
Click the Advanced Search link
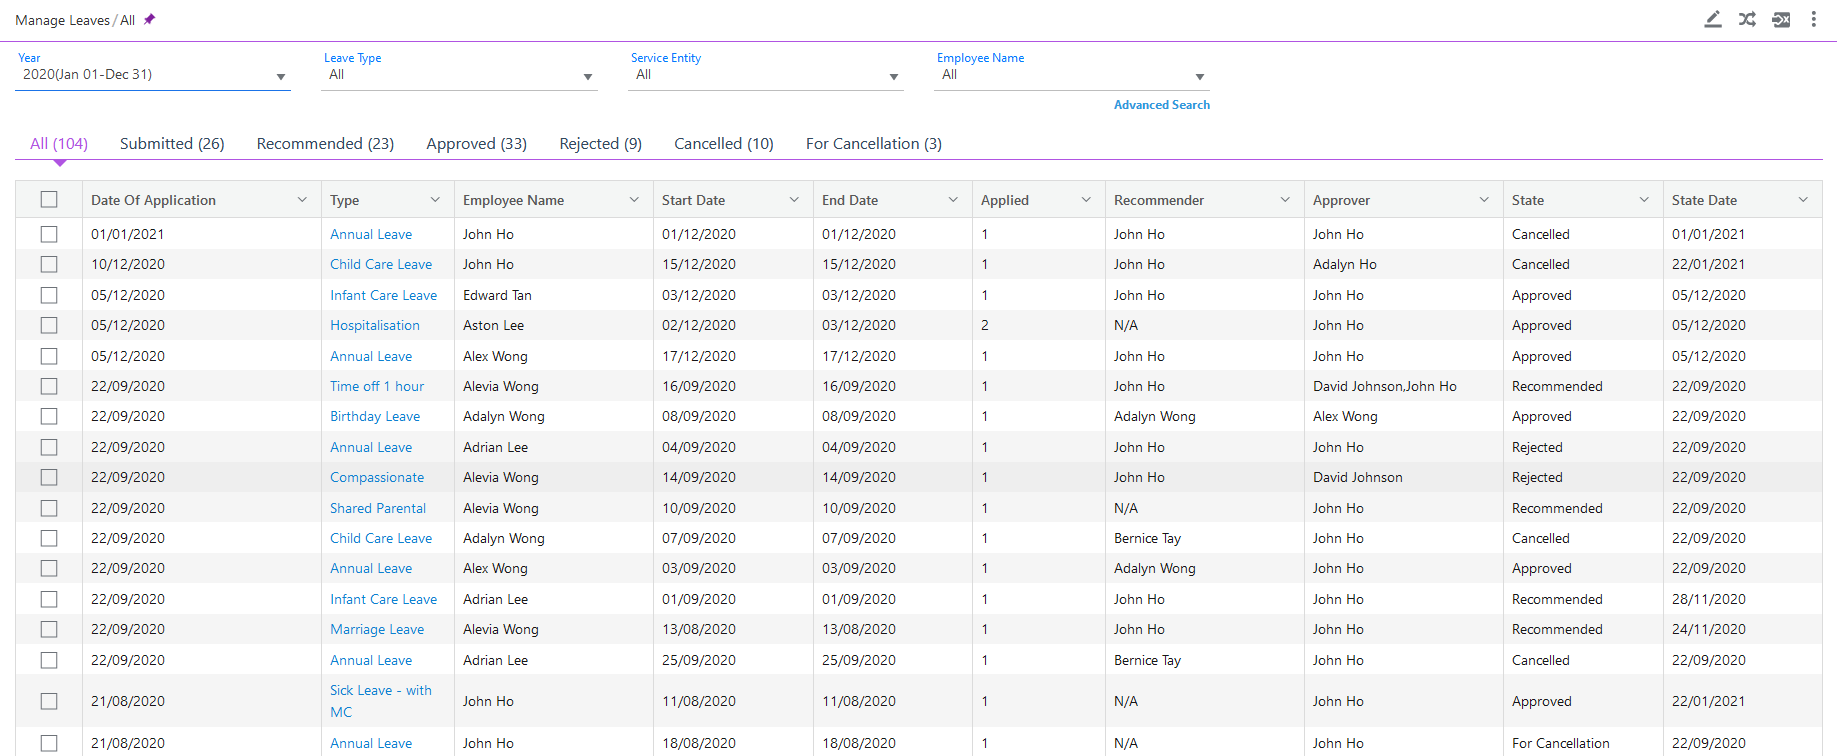(1161, 105)
